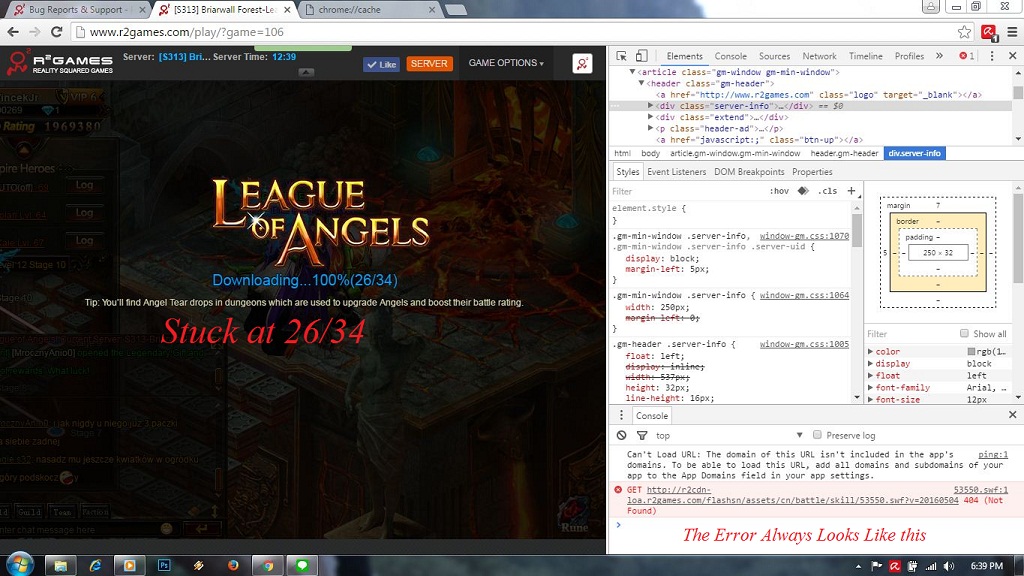The height and width of the screenshot is (576, 1024).
Task: Expand the div class server-info node
Action: (x=652, y=106)
